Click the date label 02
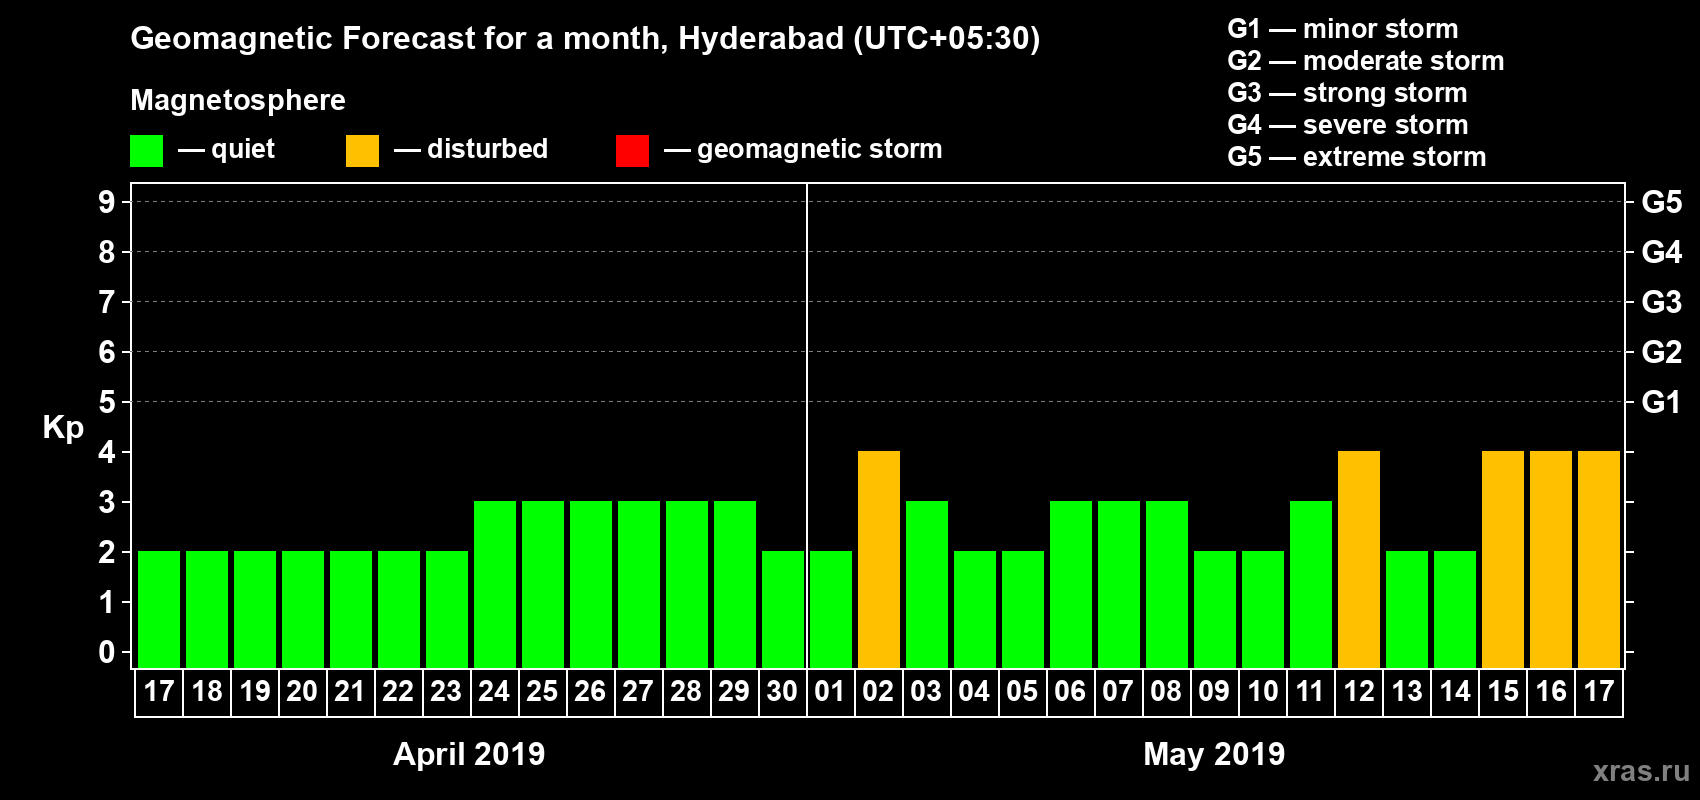Screen dimensions: 1700x800 pyautogui.click(x=878, y=692)
